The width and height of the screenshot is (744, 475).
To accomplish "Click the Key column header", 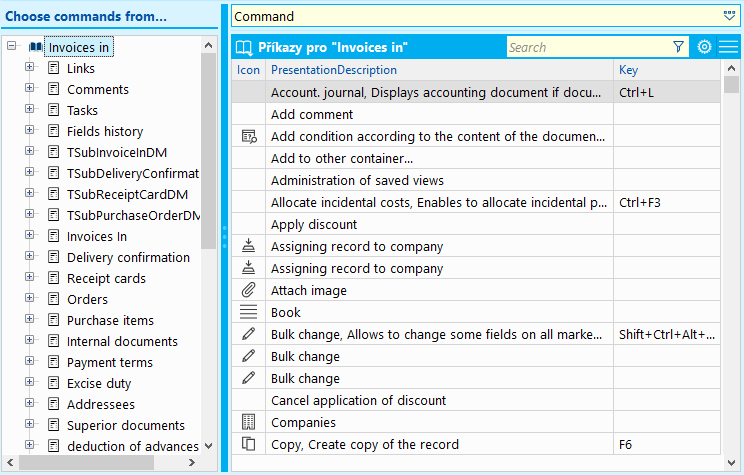I will [629, 70].
